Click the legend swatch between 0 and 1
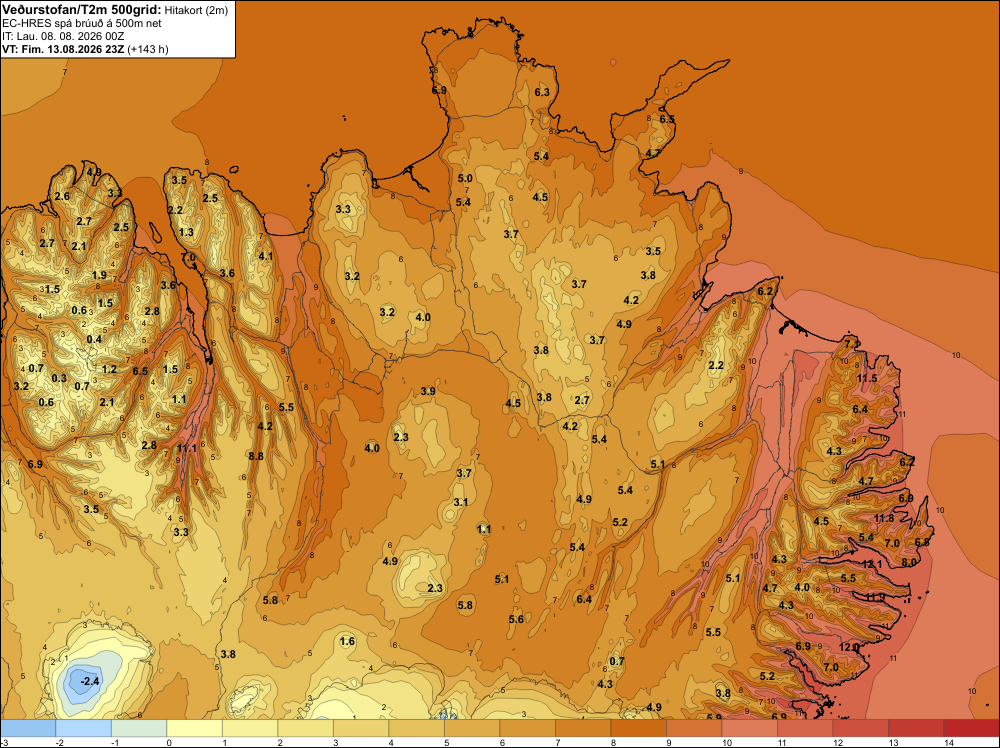Image resolution: width=1000 pixels, height=748 pixels. pos(195,728)
